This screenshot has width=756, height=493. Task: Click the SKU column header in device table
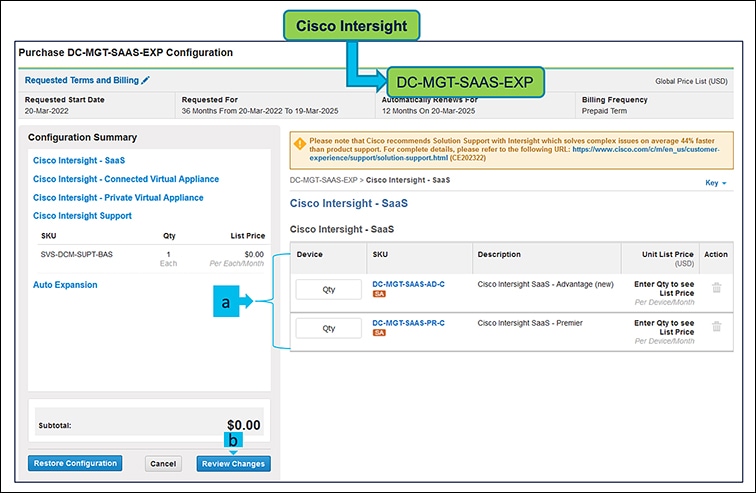point(380,254)
